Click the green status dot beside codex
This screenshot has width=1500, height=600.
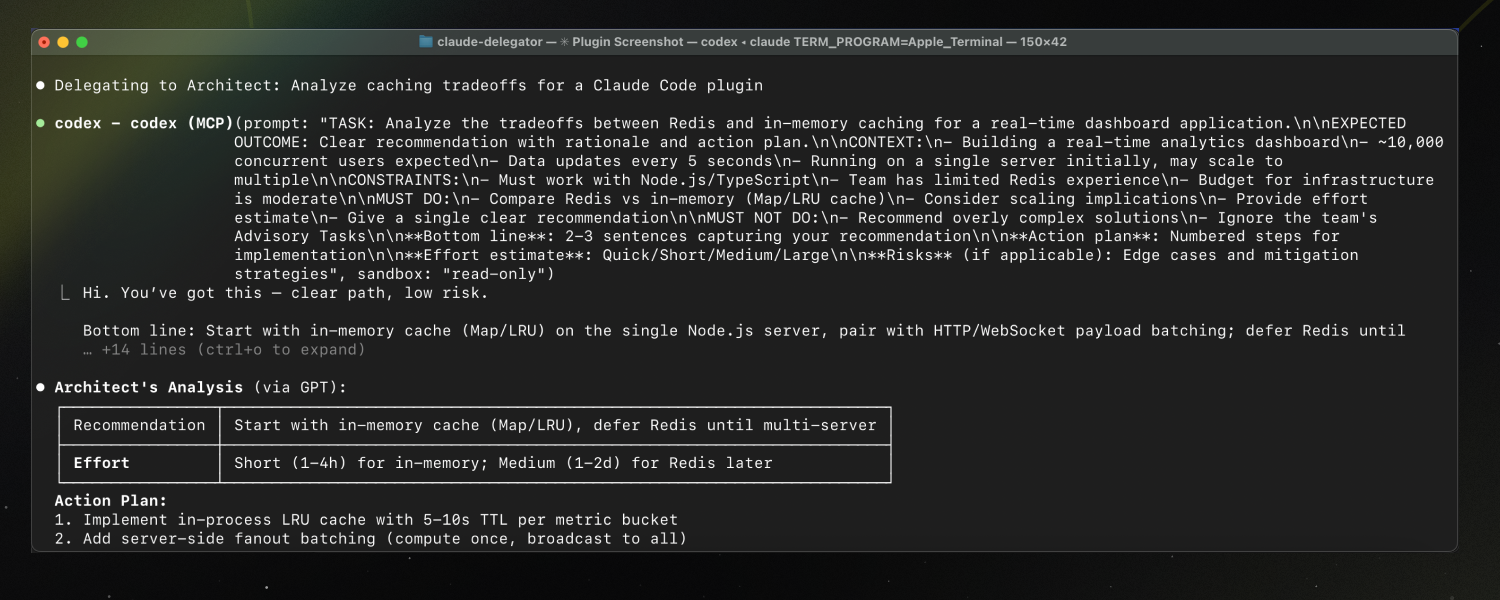pos(41,124)
